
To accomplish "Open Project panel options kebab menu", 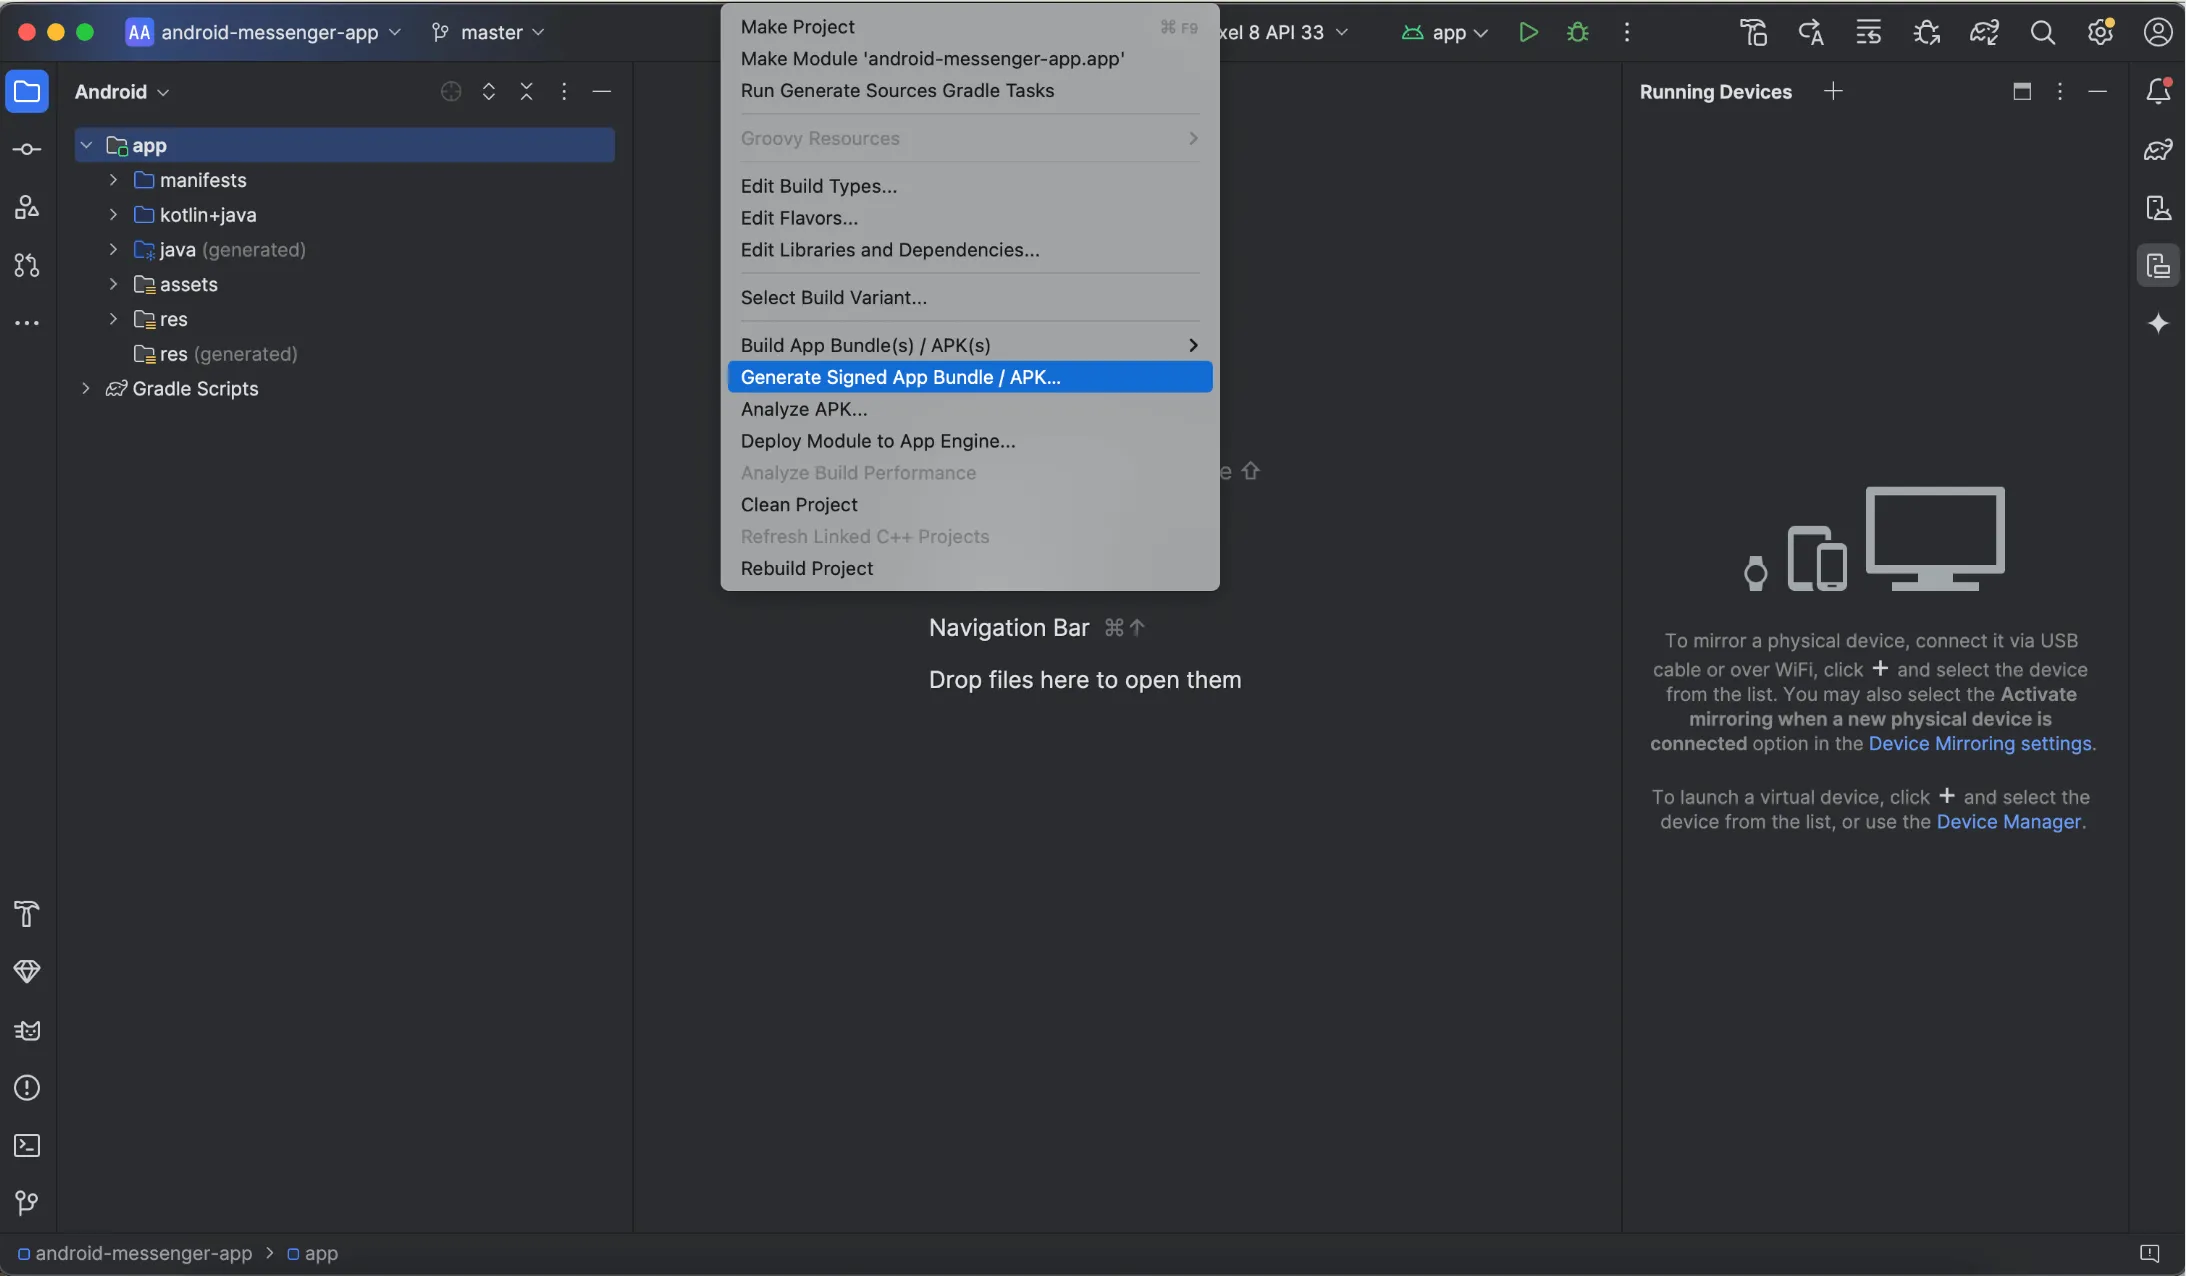I will point(564,91).
